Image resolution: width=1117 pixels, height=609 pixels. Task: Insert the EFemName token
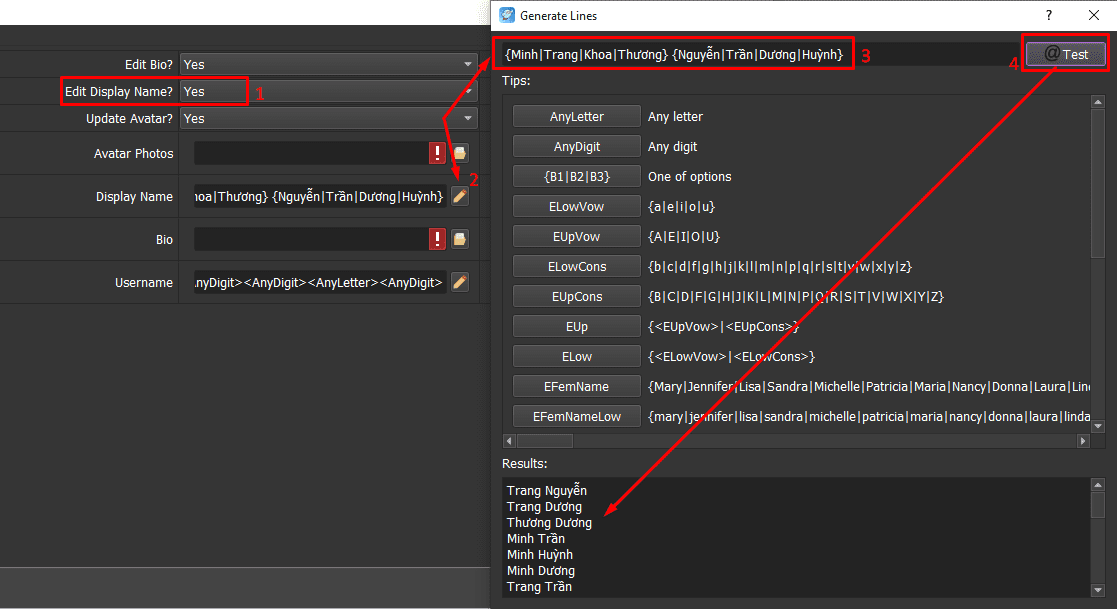click(x=576, y=386)
